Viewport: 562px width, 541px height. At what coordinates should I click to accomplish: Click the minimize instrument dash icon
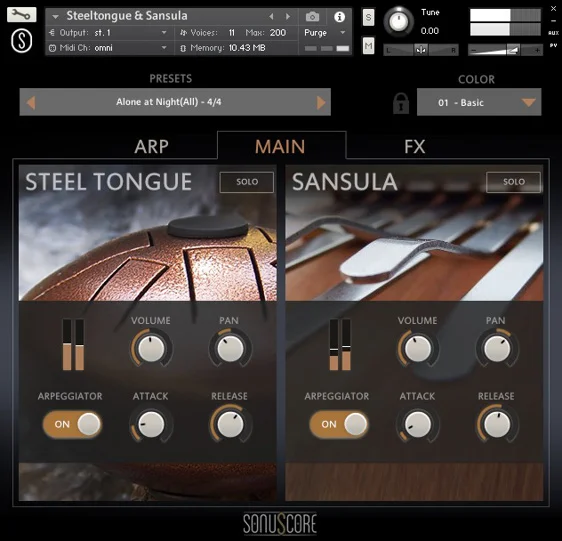(x=553, y=21)
